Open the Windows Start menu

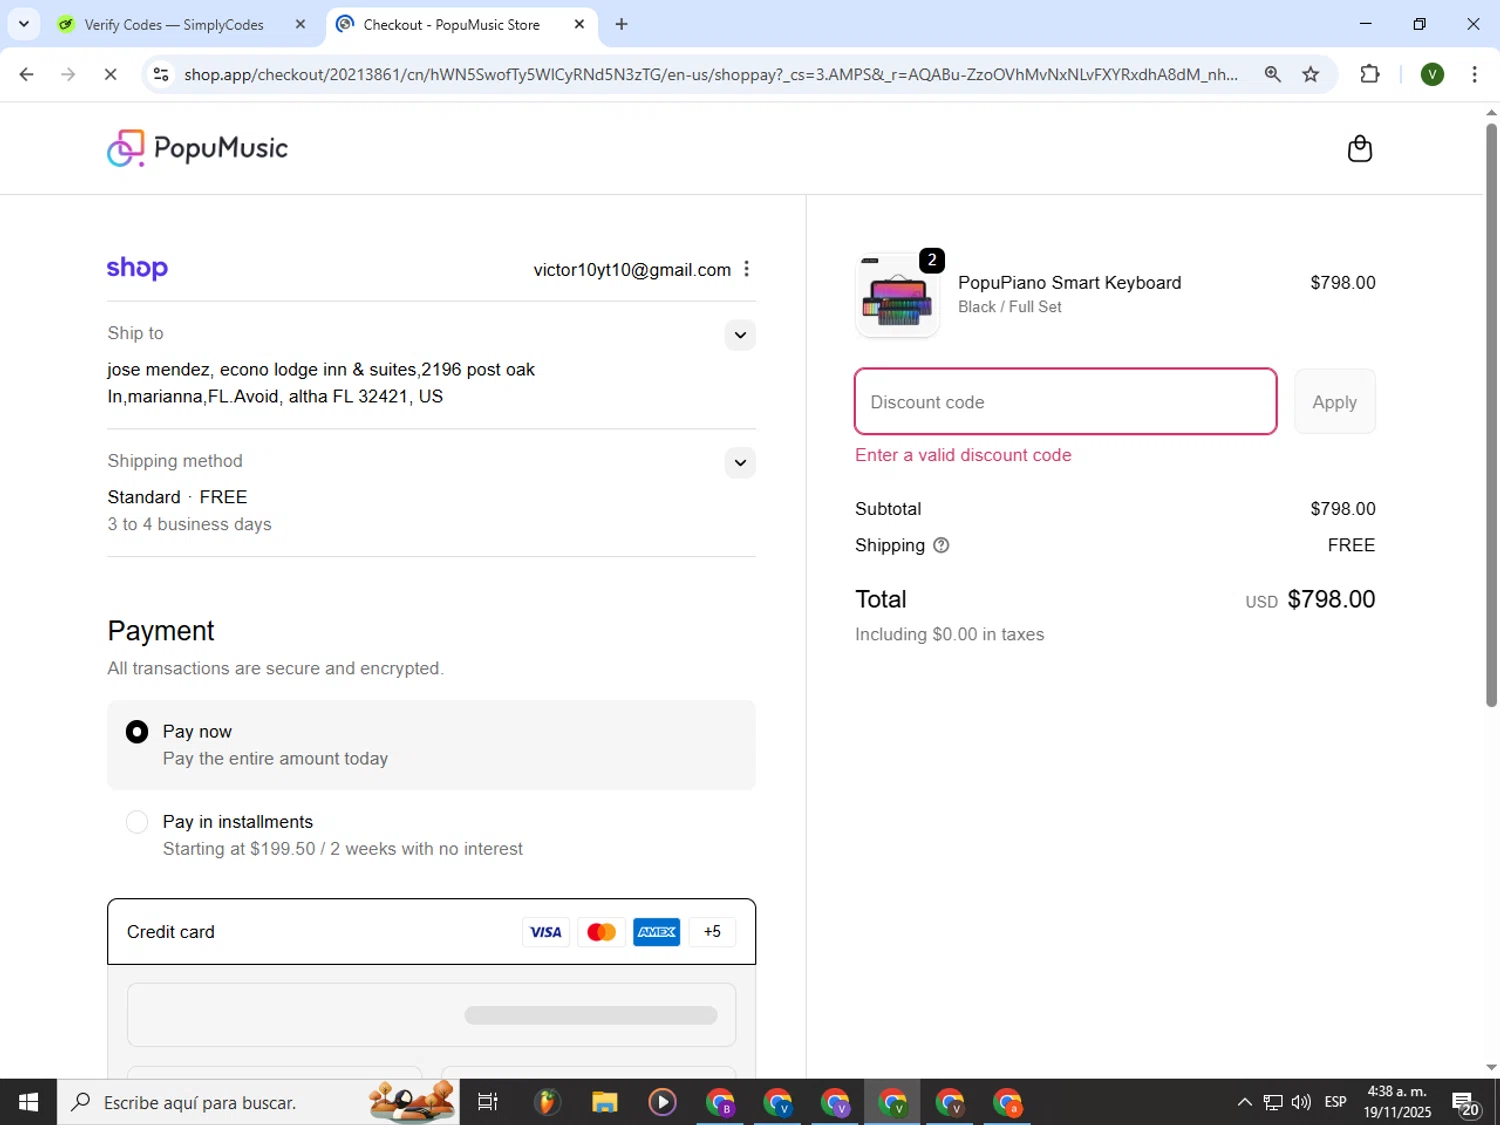(28, 1102)
